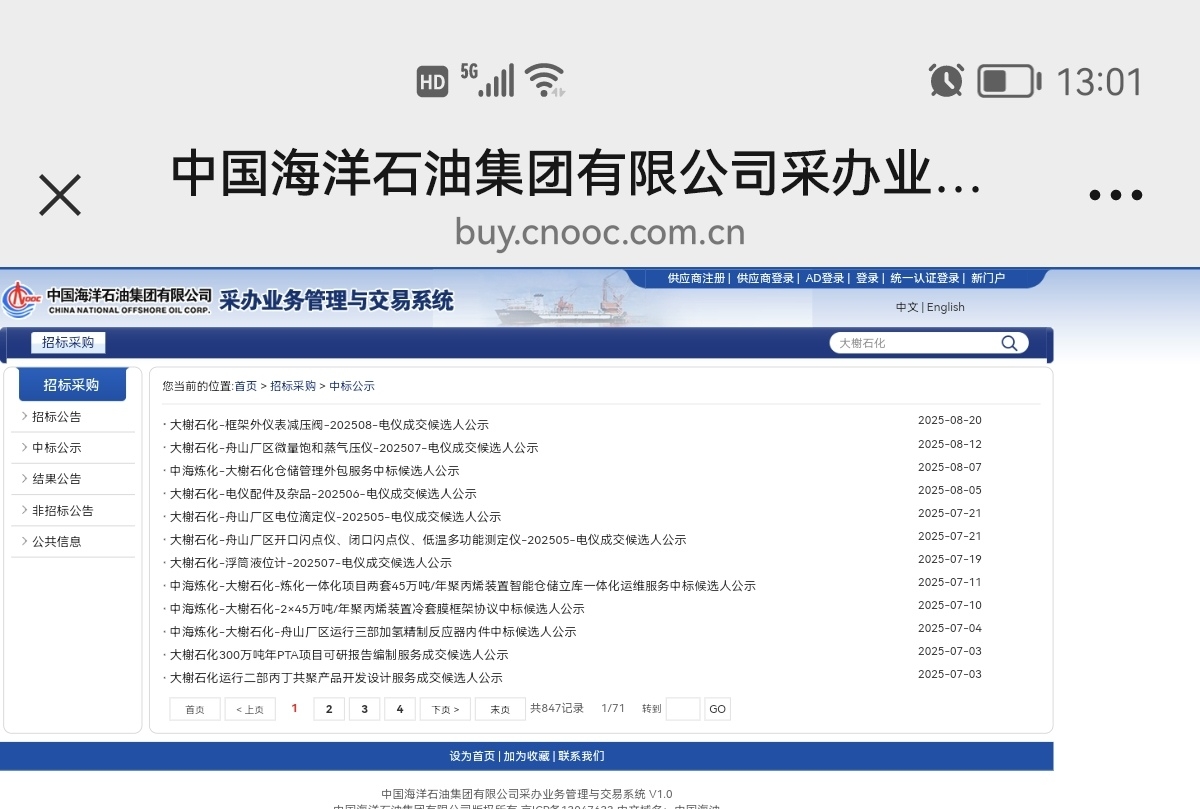Focus the 转到 page number input
The height and width of the screenshot is (809, 1200).
[x=683, y=709]
